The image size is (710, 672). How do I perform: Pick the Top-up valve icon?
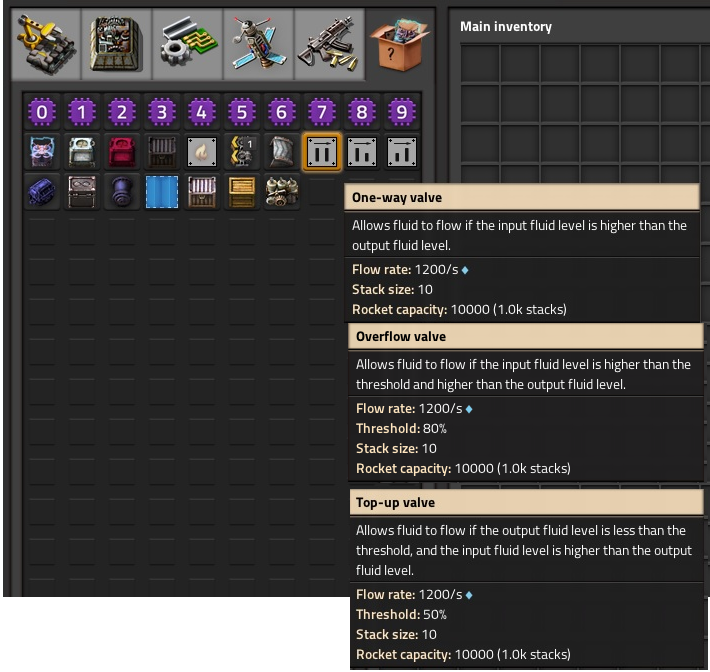point(401,152)
